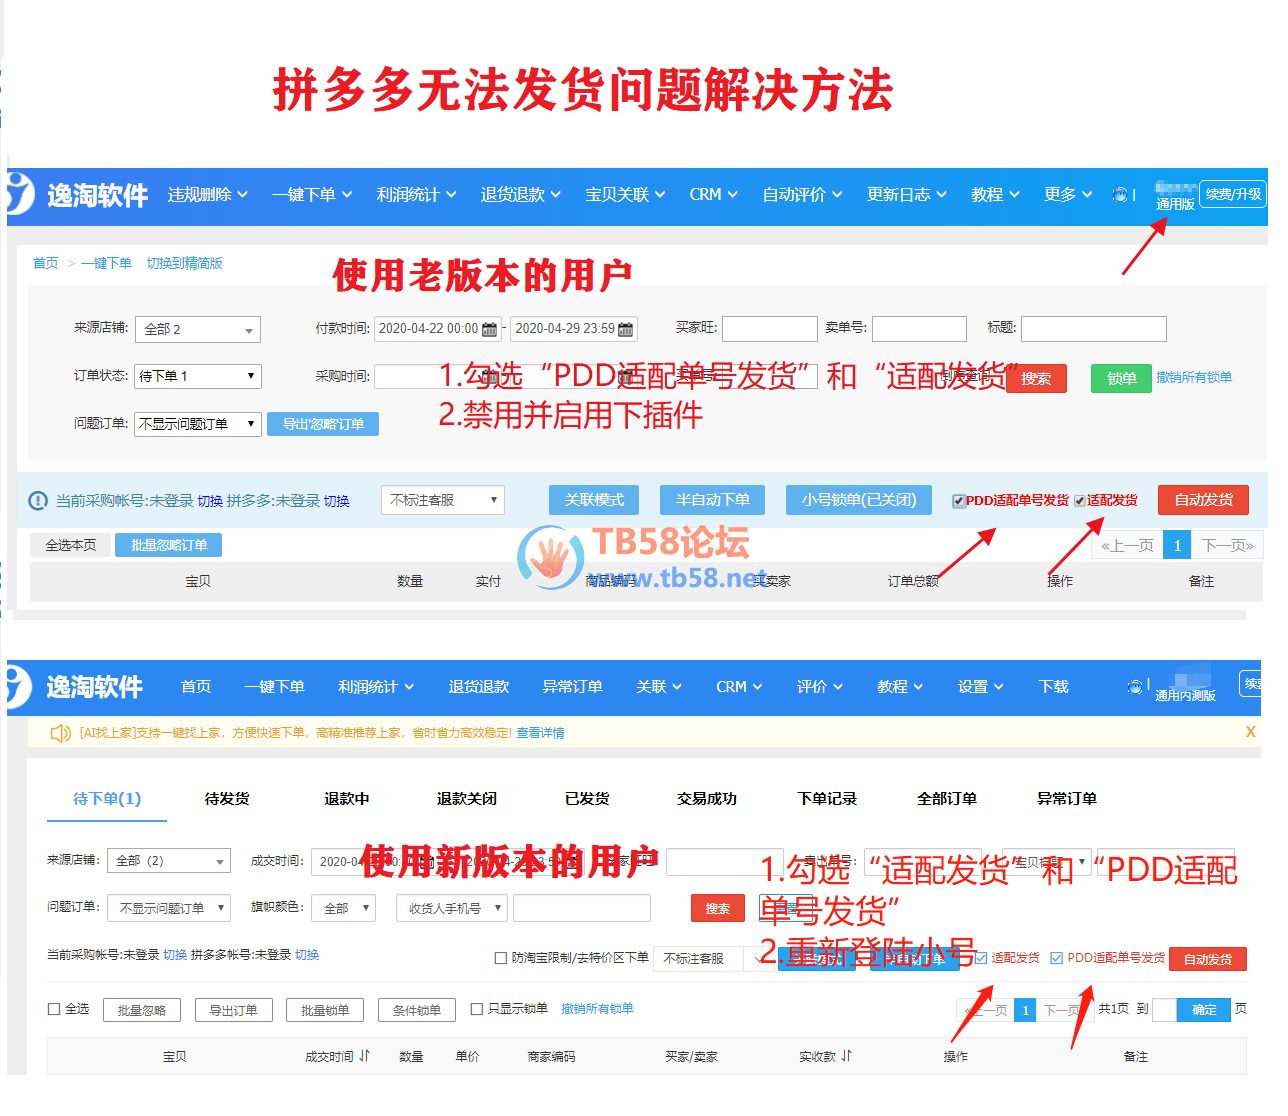This screenshot has width=1288, height=1116.
Task: Click the headset icon in new-version header
Action: pyautogui.click(x=1135, y=687)
